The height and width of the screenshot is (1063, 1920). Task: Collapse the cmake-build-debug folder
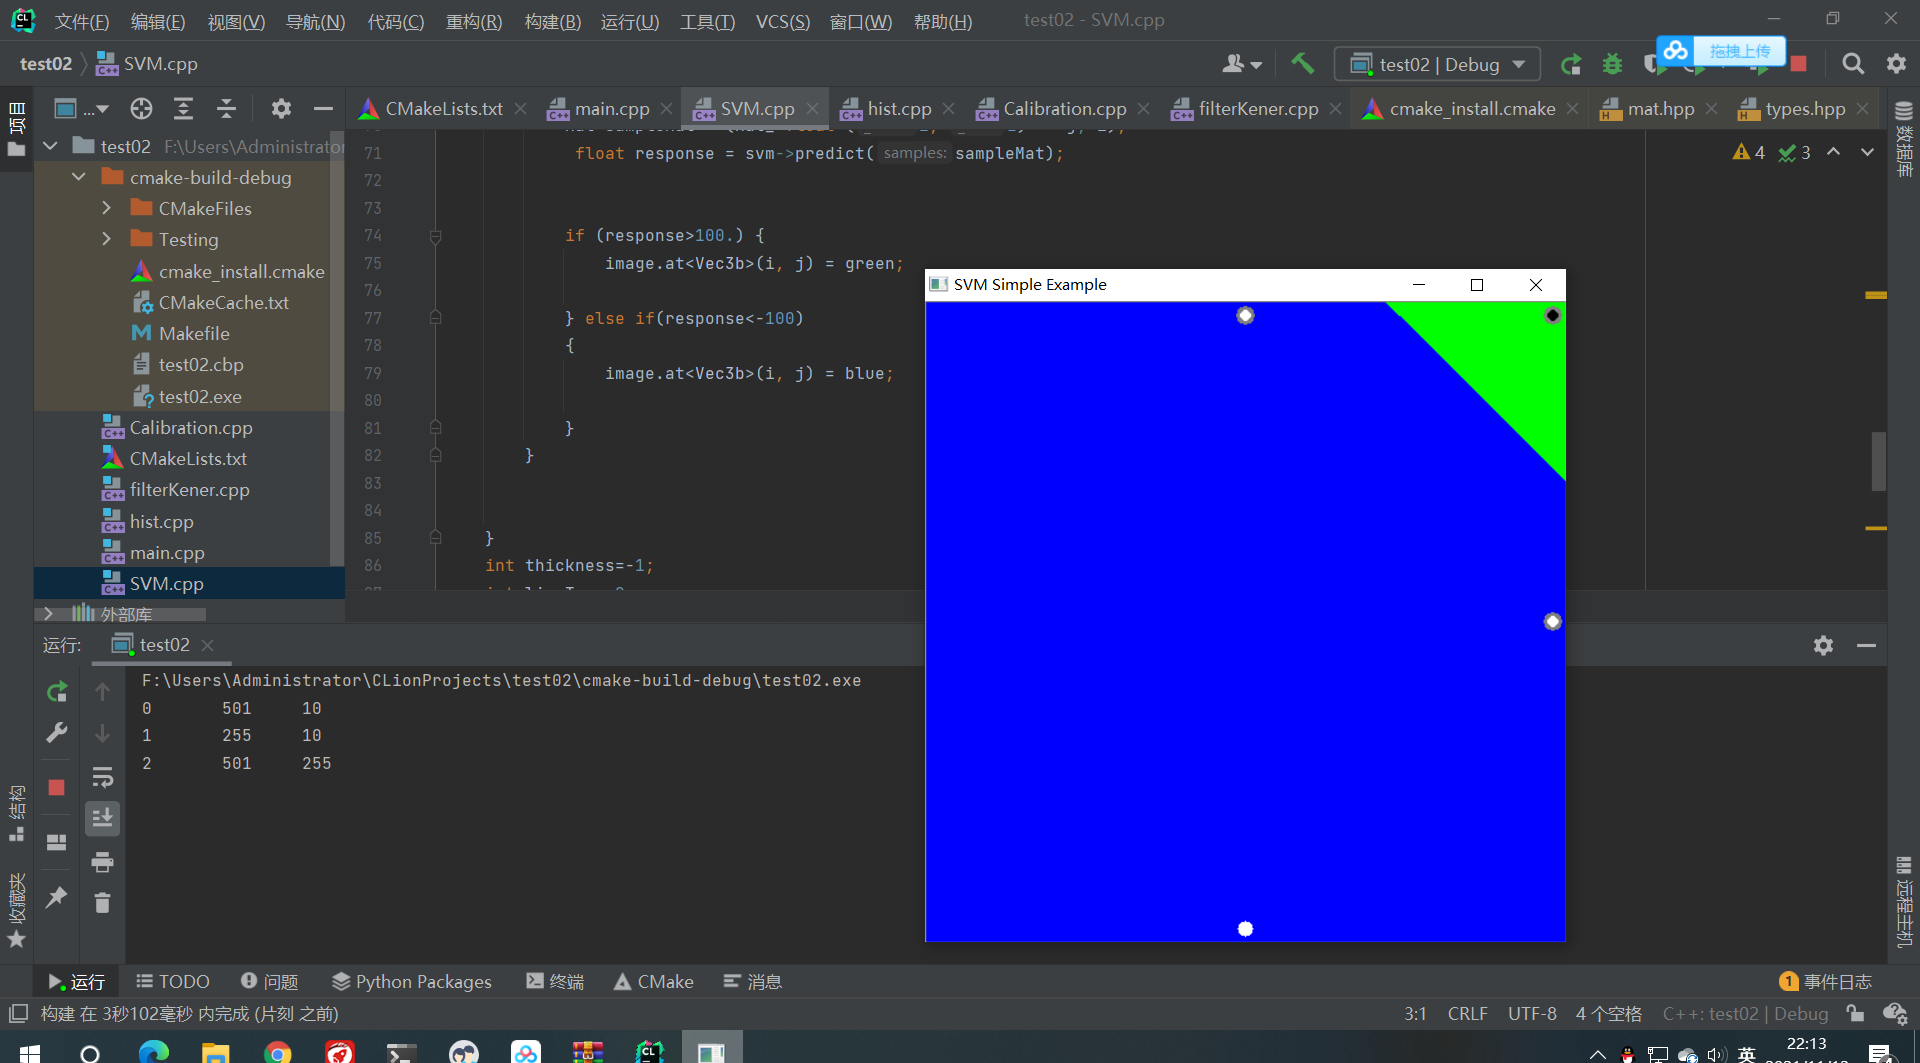click(78, 177)
